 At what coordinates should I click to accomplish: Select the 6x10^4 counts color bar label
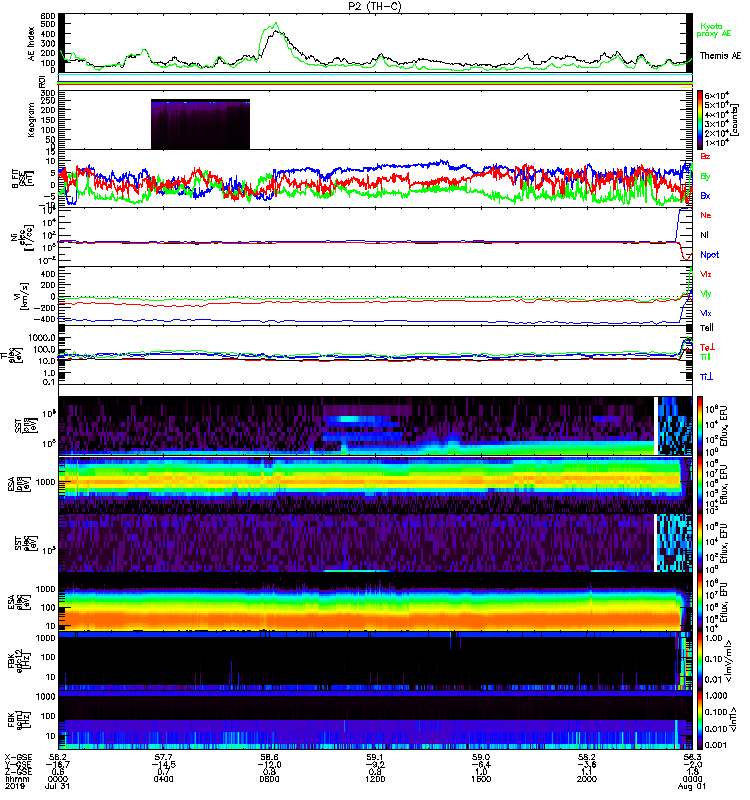[717, 96]
